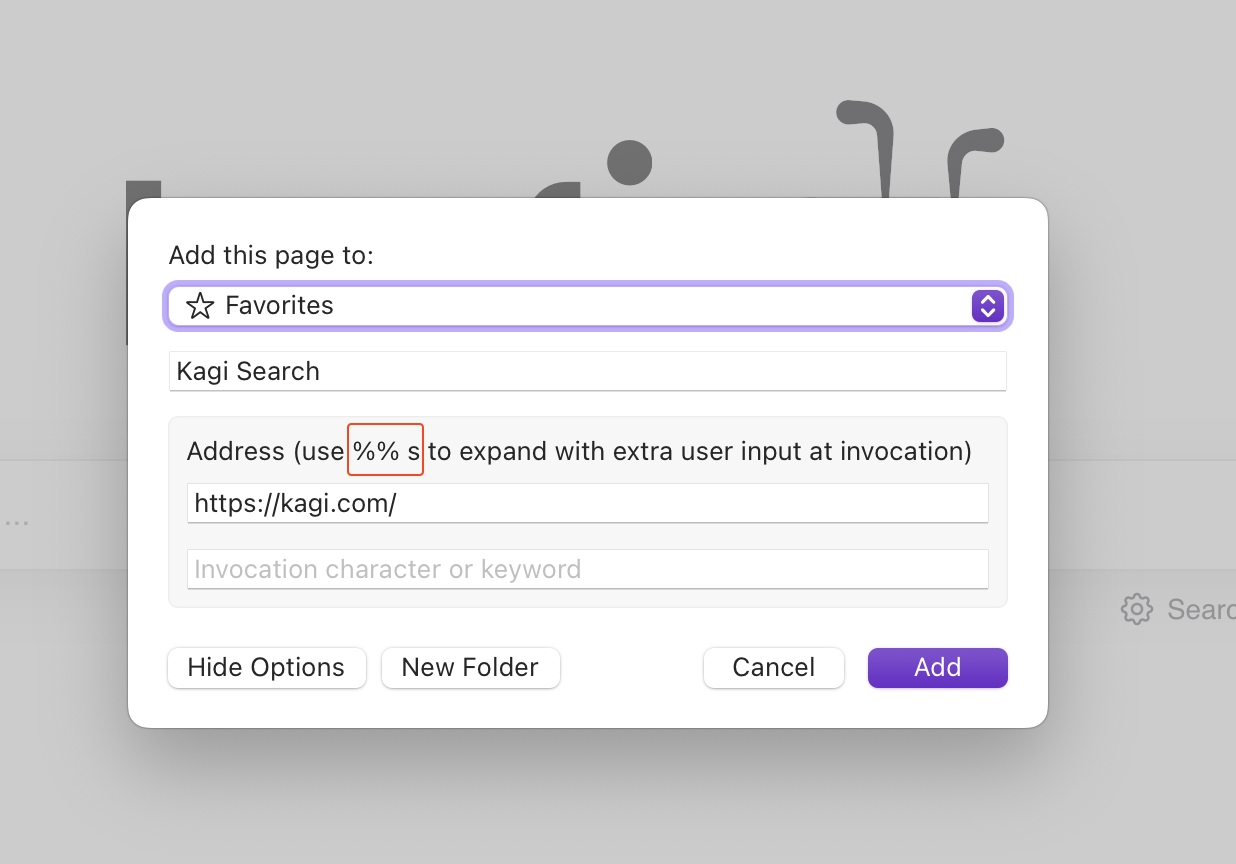This screenshot has width=1236, height=864.
Task: Open the gear settings icon behind the dialog
Action: click(1136, 609)
